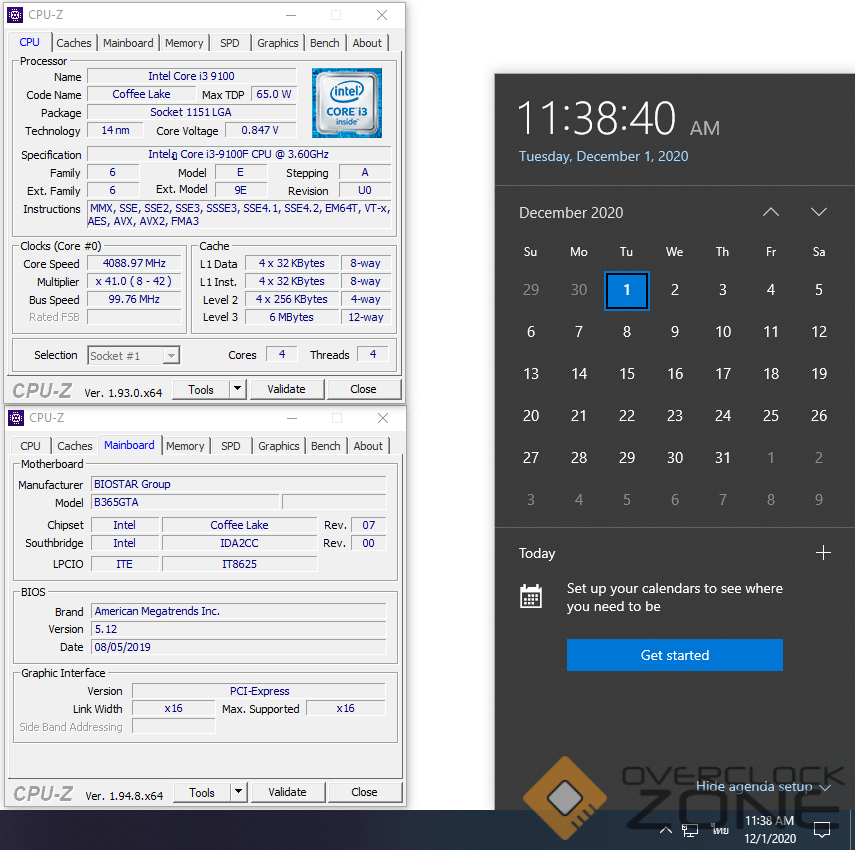This screenshot has width=855, height=850.
Task: Click Validate in the upper CPU-Z window
Action: (x=286, y=389)
